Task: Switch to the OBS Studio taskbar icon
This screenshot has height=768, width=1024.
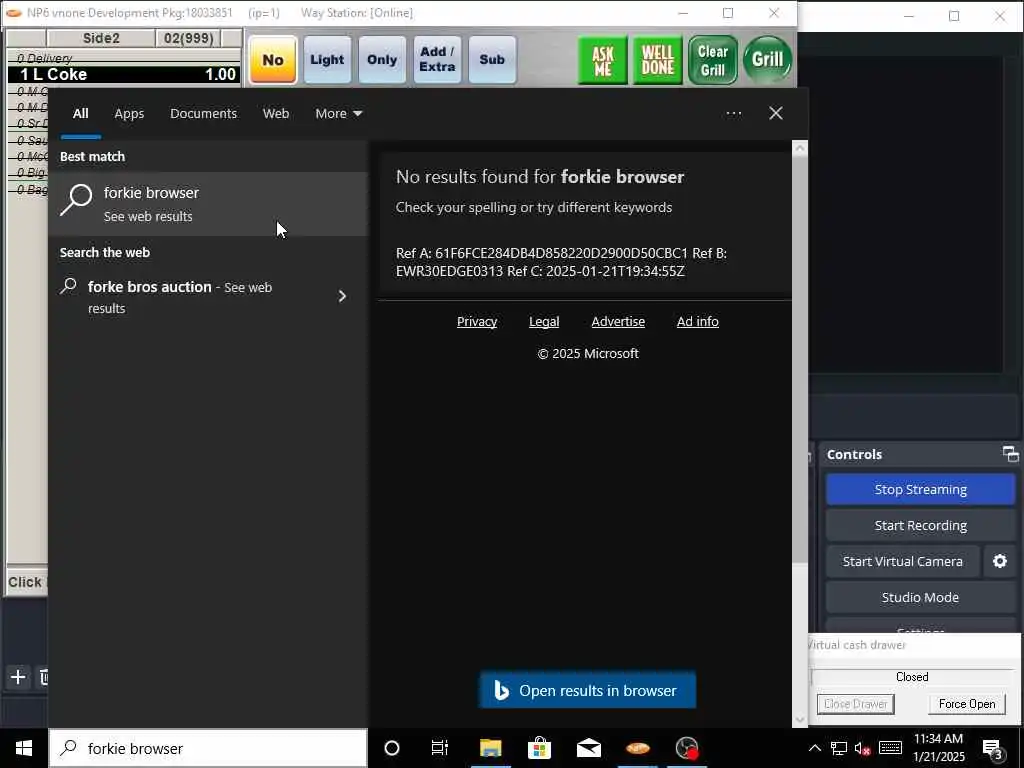Action: pyautogui.click(x=687, y=748)
